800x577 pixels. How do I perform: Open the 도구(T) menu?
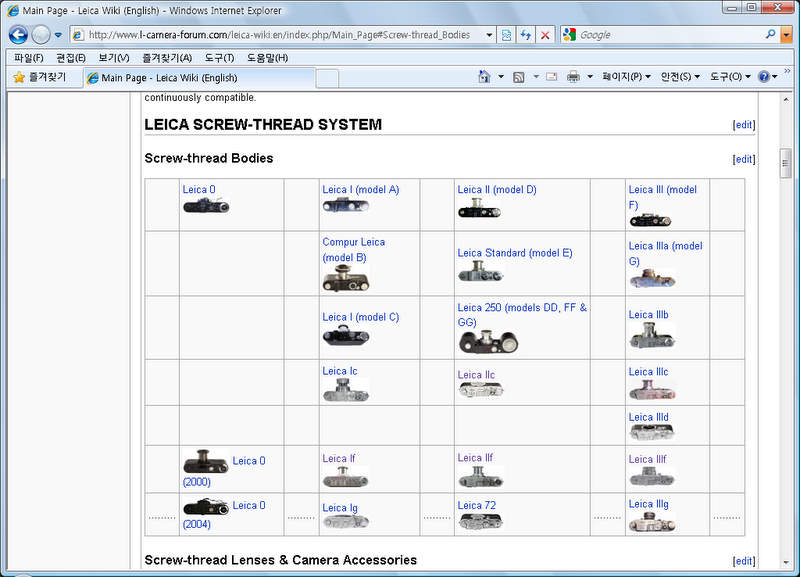[219, 58]
